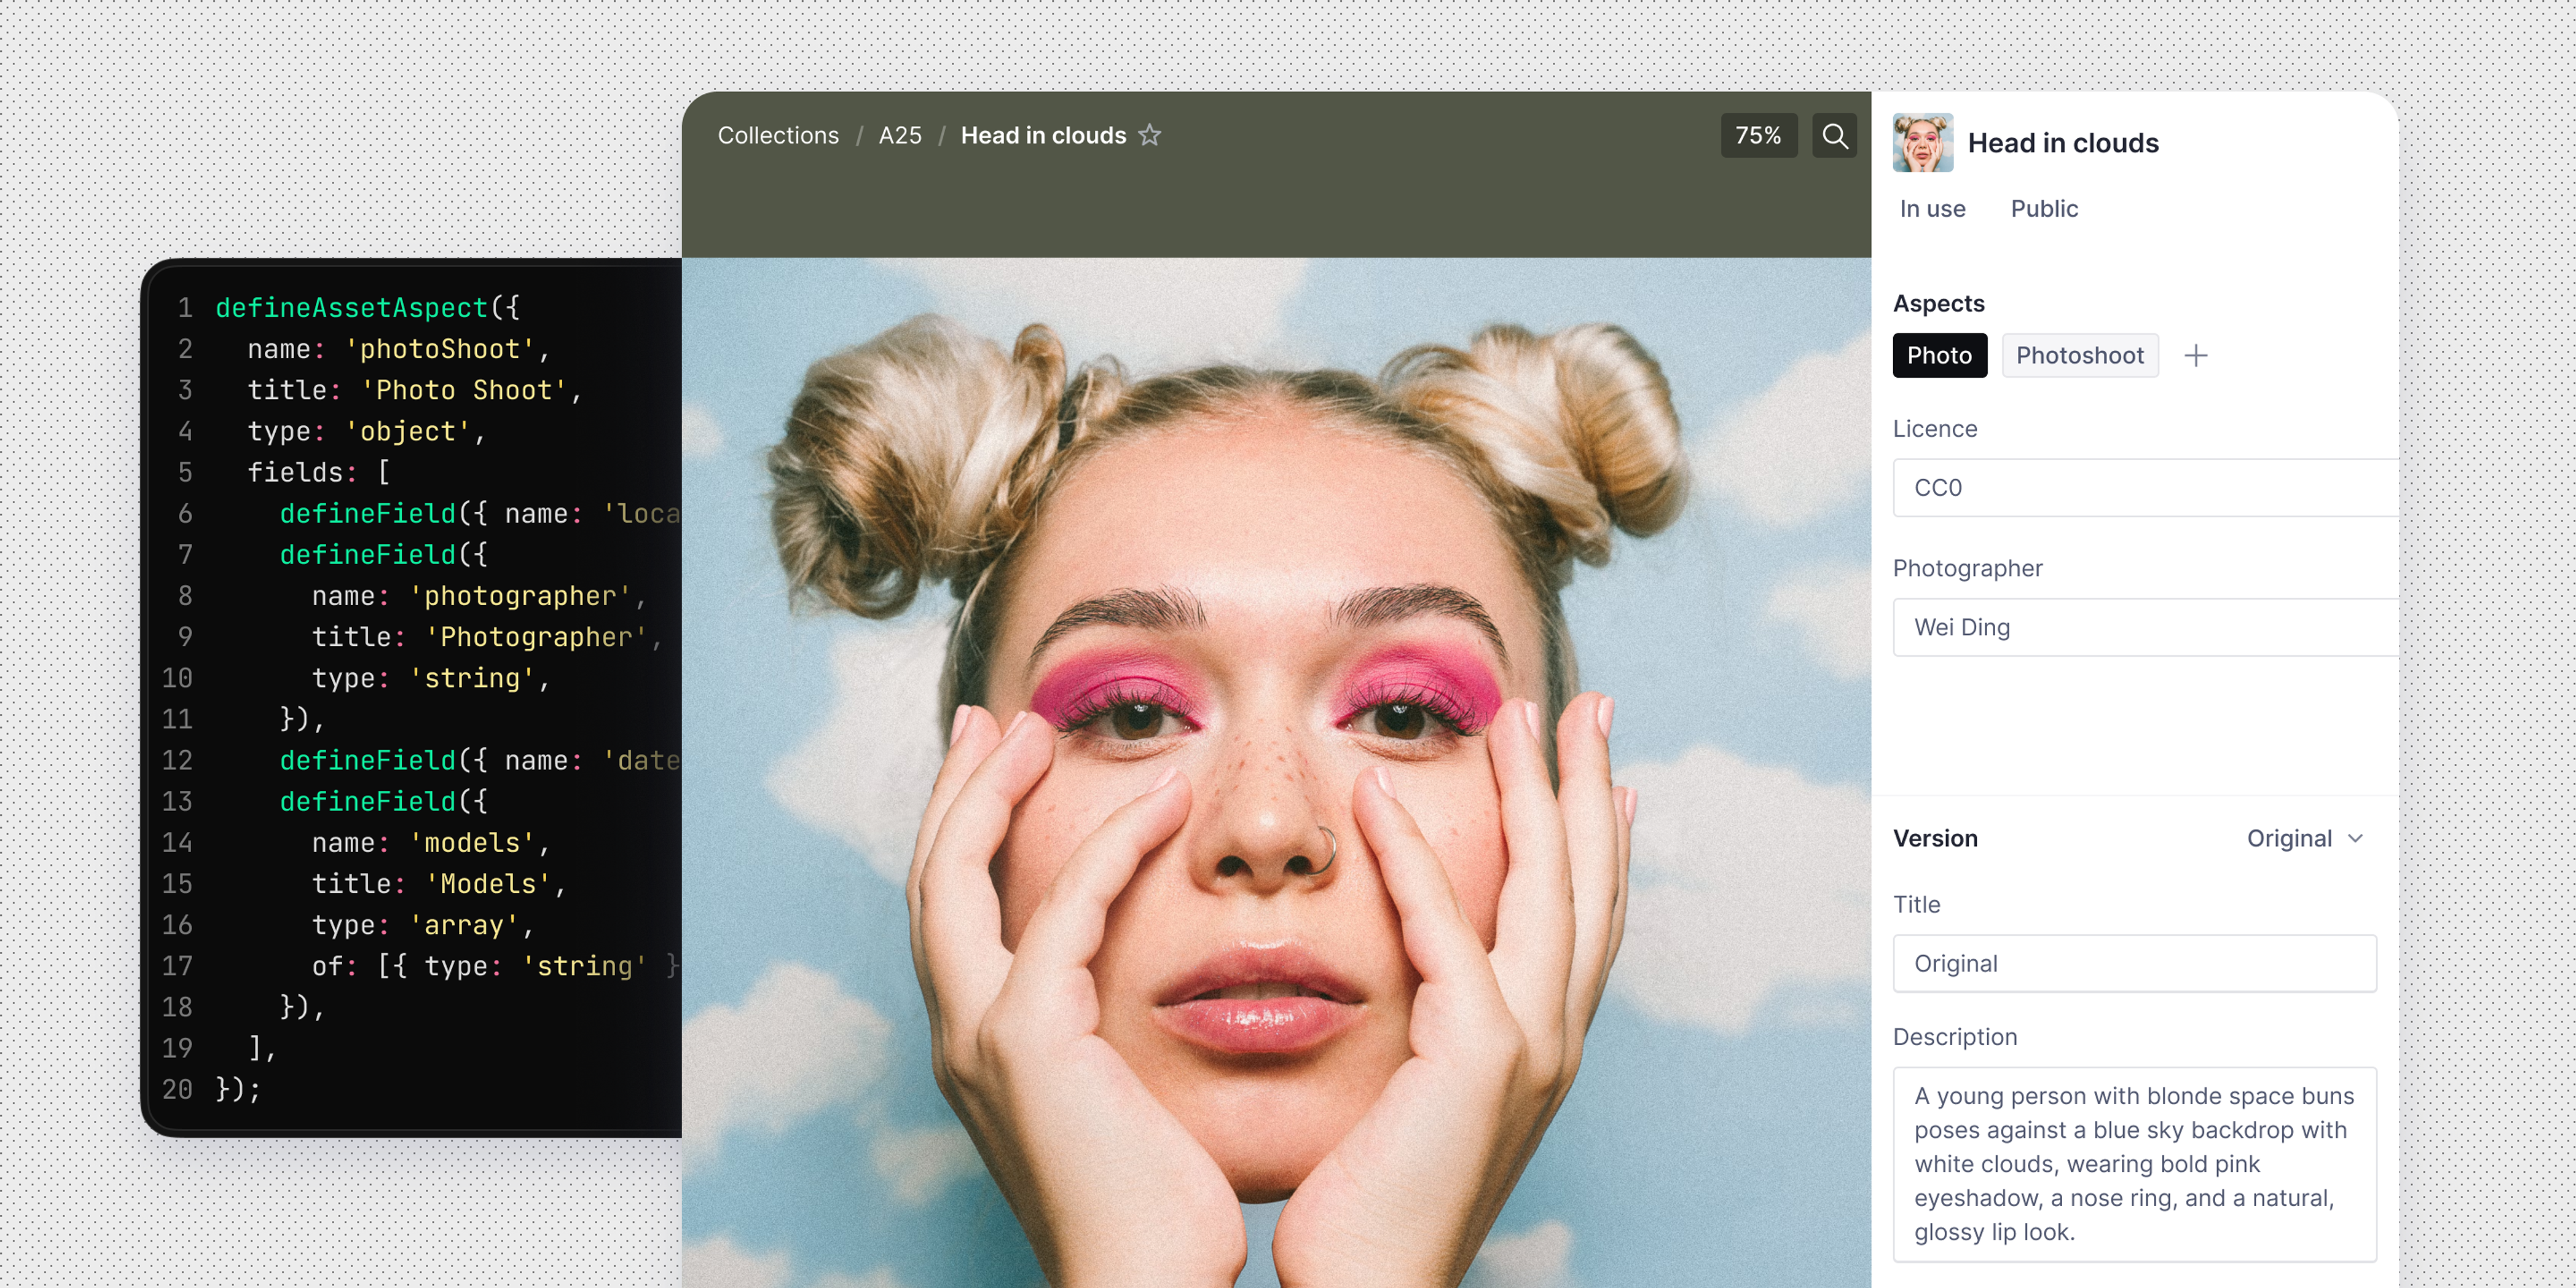Image resolution: width=2576 pixels, height=1288 pixels.
Task: Click the Head in clouds breadcrumb
Action: (x=1043, y=135)
